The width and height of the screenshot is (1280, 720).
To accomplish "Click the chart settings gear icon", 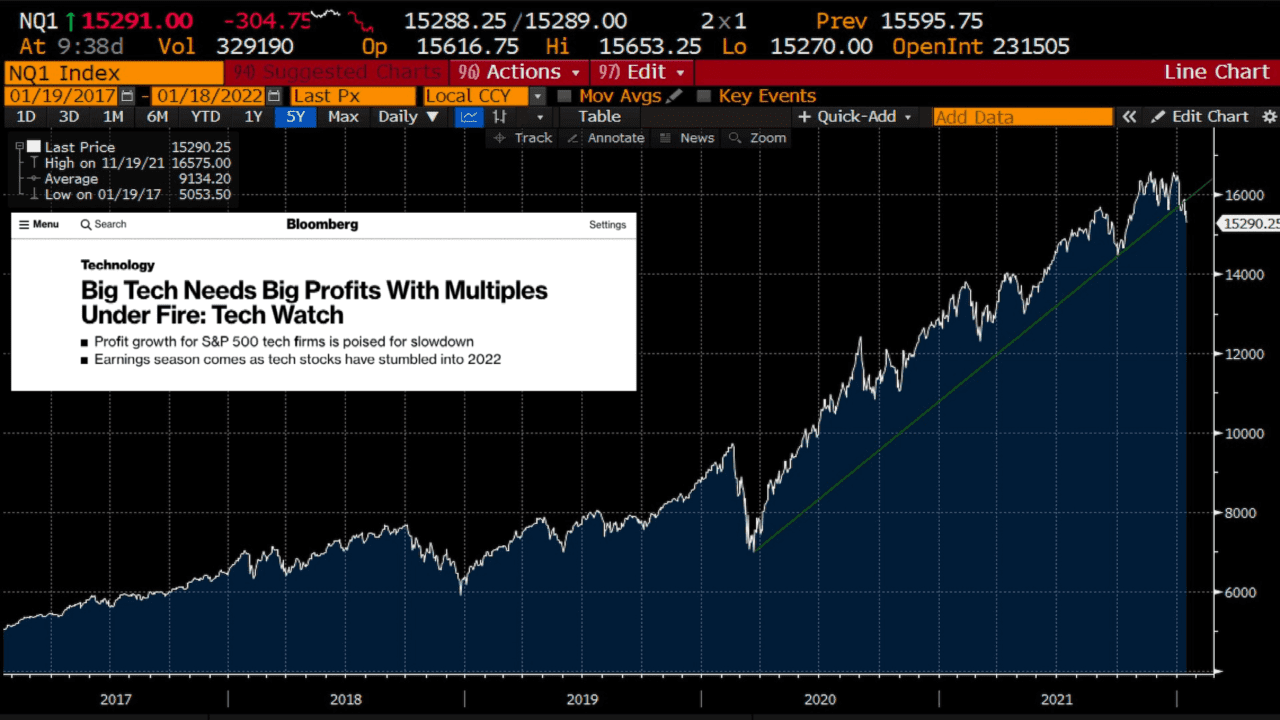I will click(1269, 117).
